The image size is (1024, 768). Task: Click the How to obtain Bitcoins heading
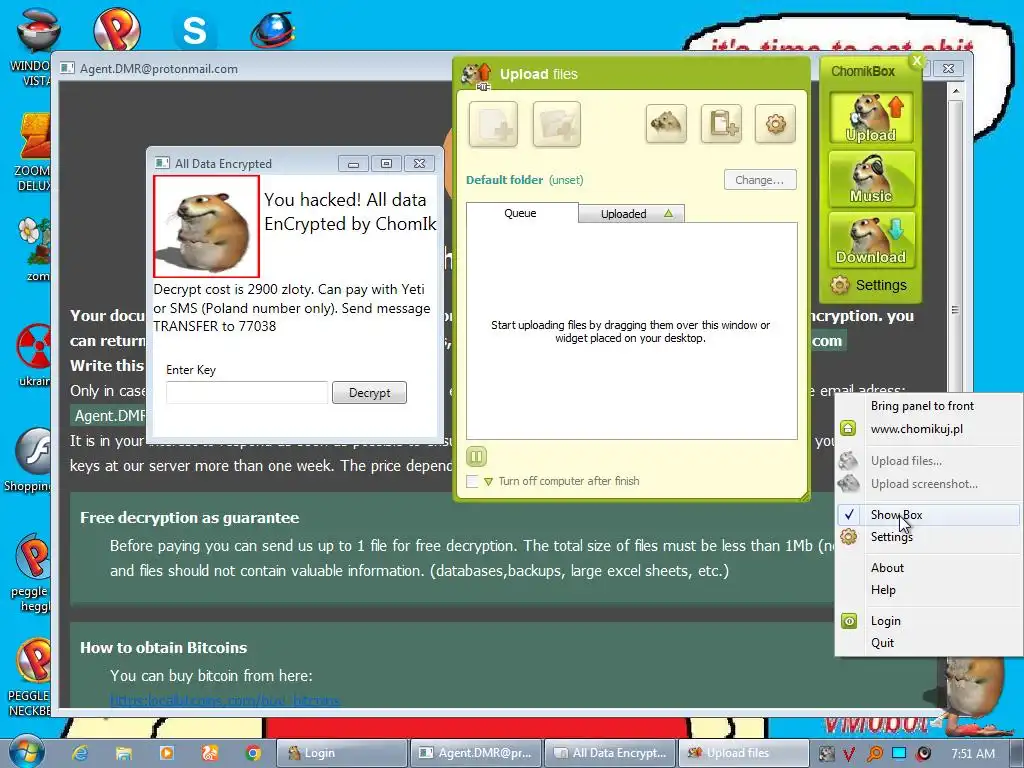point(163,648)
